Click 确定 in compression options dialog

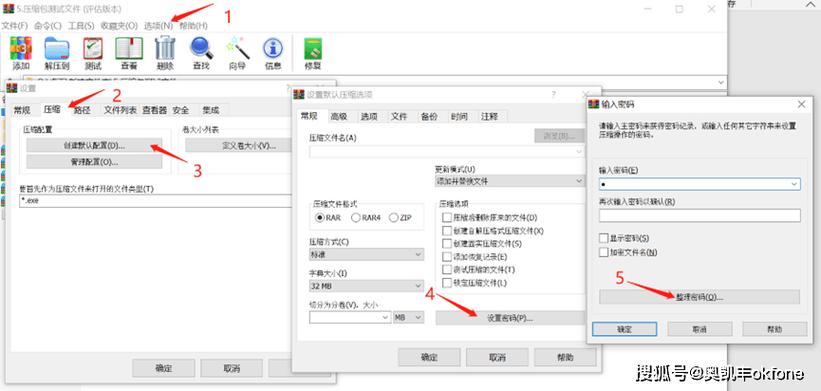point(429,358)
